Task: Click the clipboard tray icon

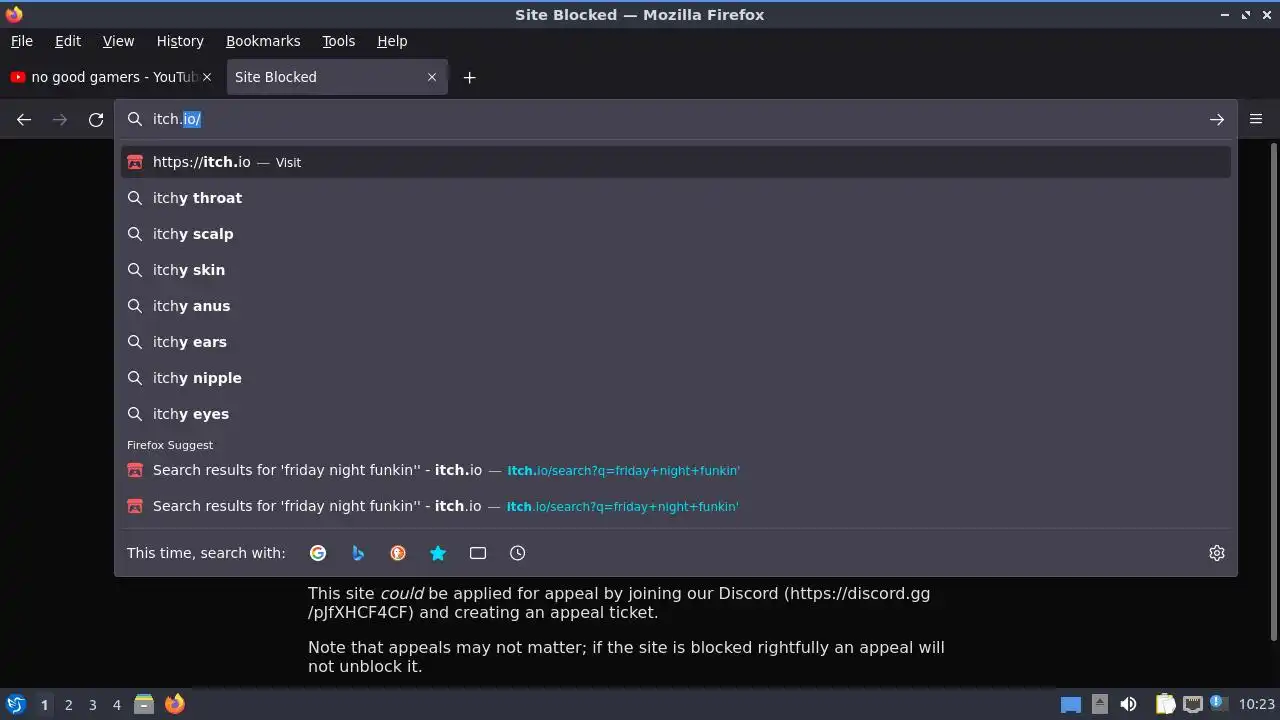Action: [1165, 705]
